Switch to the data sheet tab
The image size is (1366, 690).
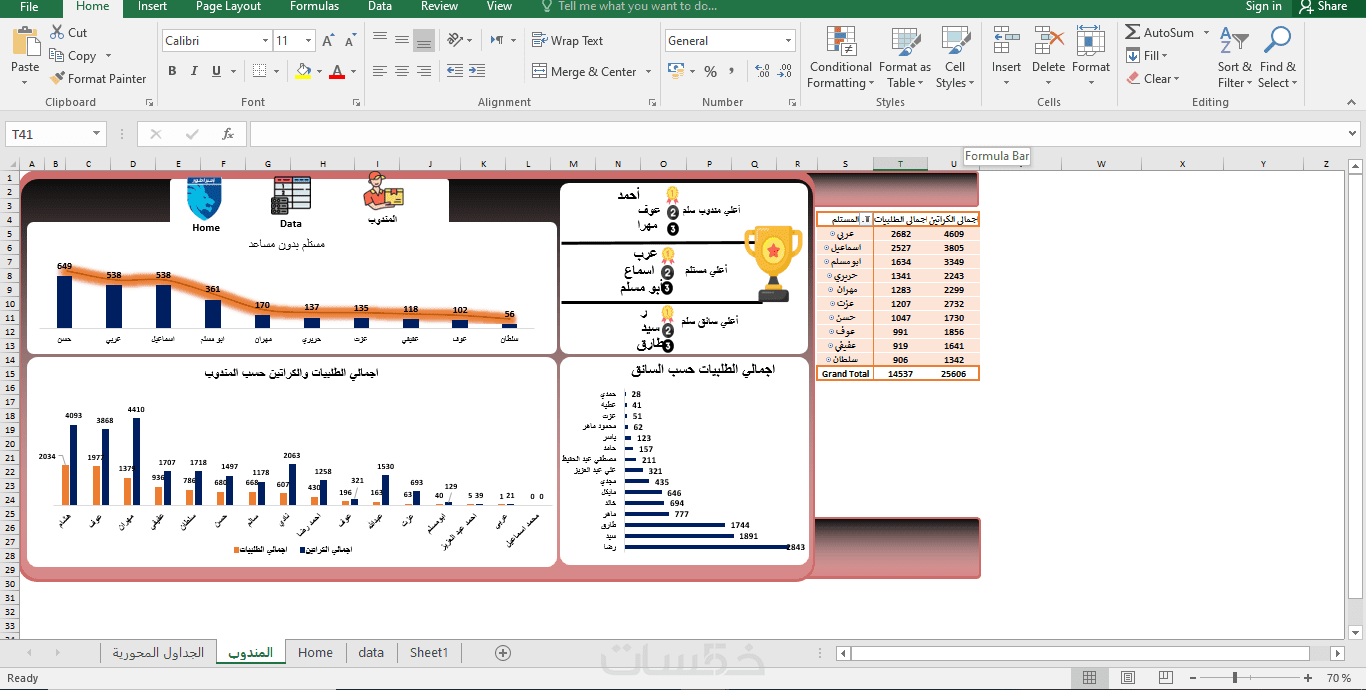click(x=371, y=652)
